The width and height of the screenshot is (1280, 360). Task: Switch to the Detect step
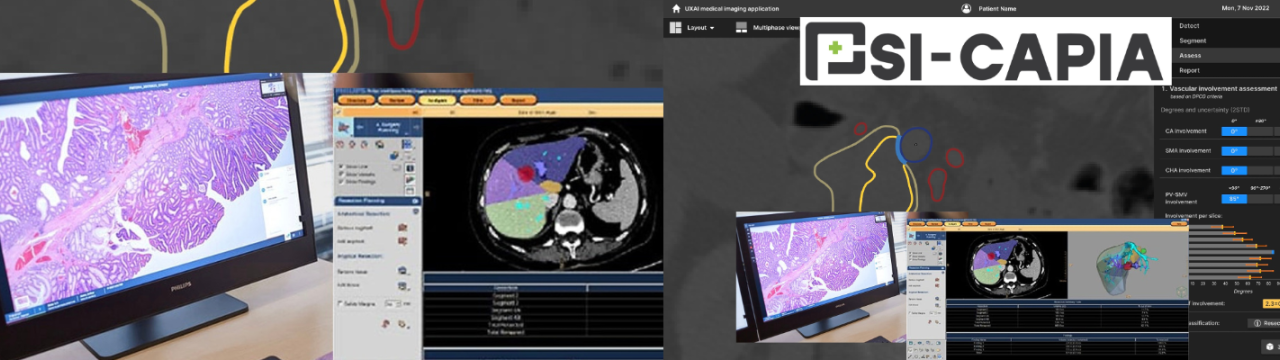1189,26
